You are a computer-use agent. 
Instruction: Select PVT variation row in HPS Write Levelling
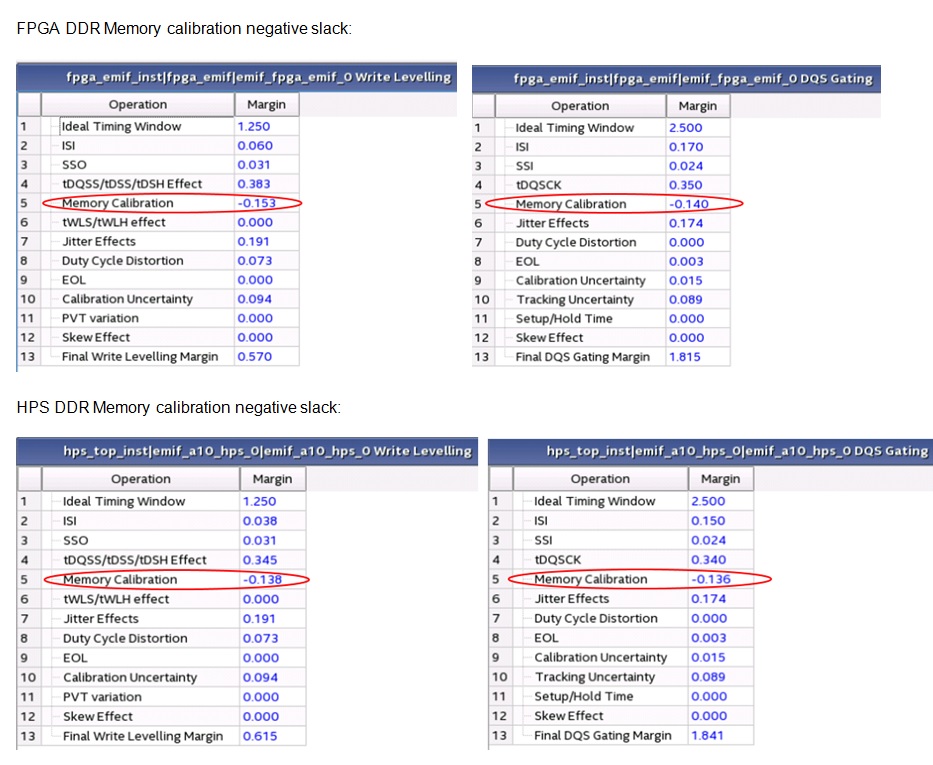[x=162, y=697]
